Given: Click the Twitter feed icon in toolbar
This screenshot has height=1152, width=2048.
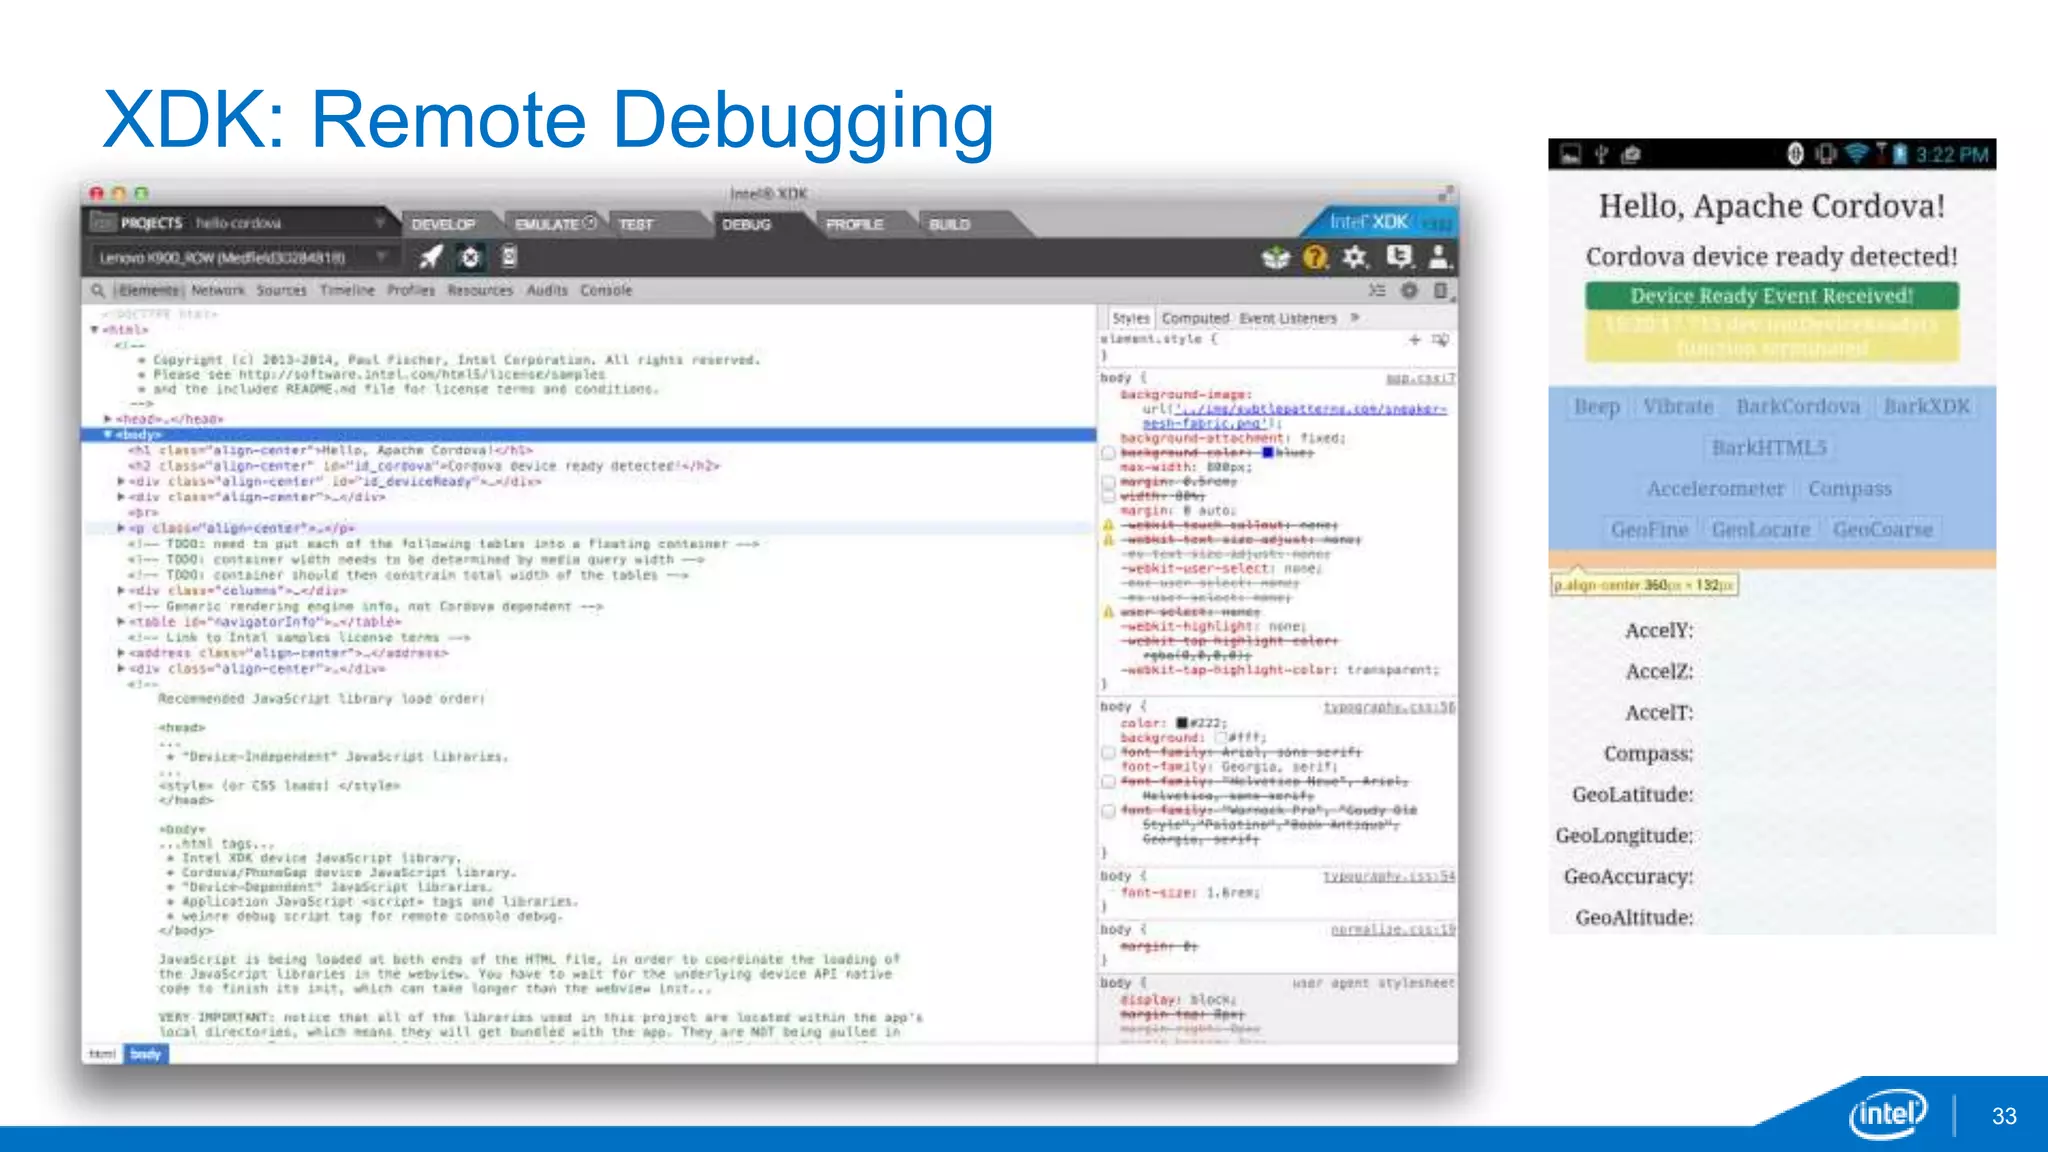Looking at the screenshot, I should (x=1400, y=257).
